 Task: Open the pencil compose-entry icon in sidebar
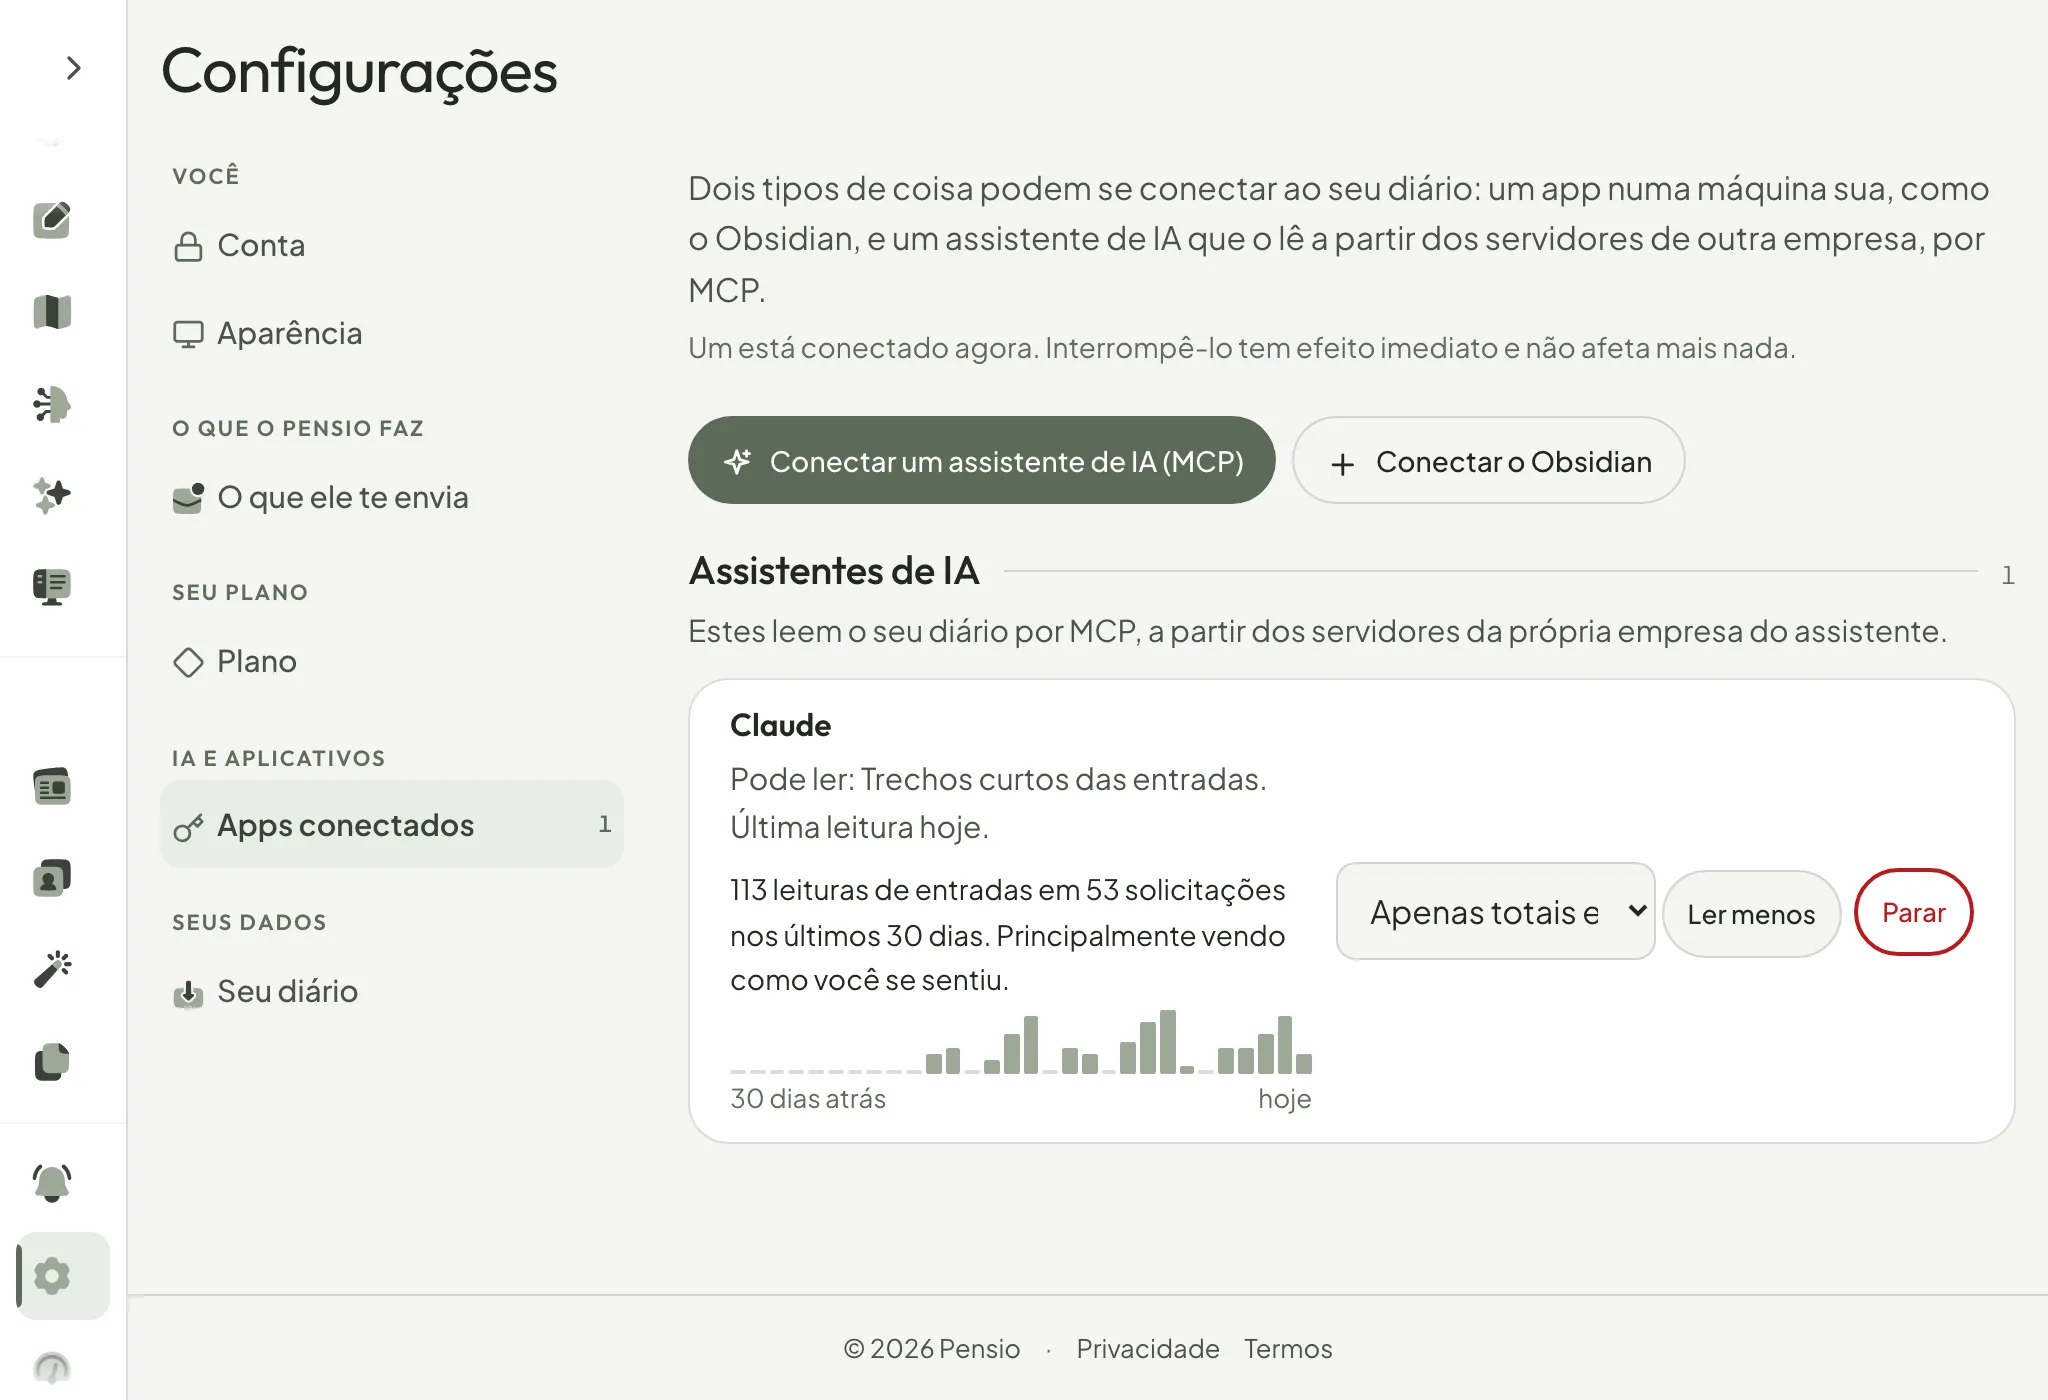coord(52,220)
